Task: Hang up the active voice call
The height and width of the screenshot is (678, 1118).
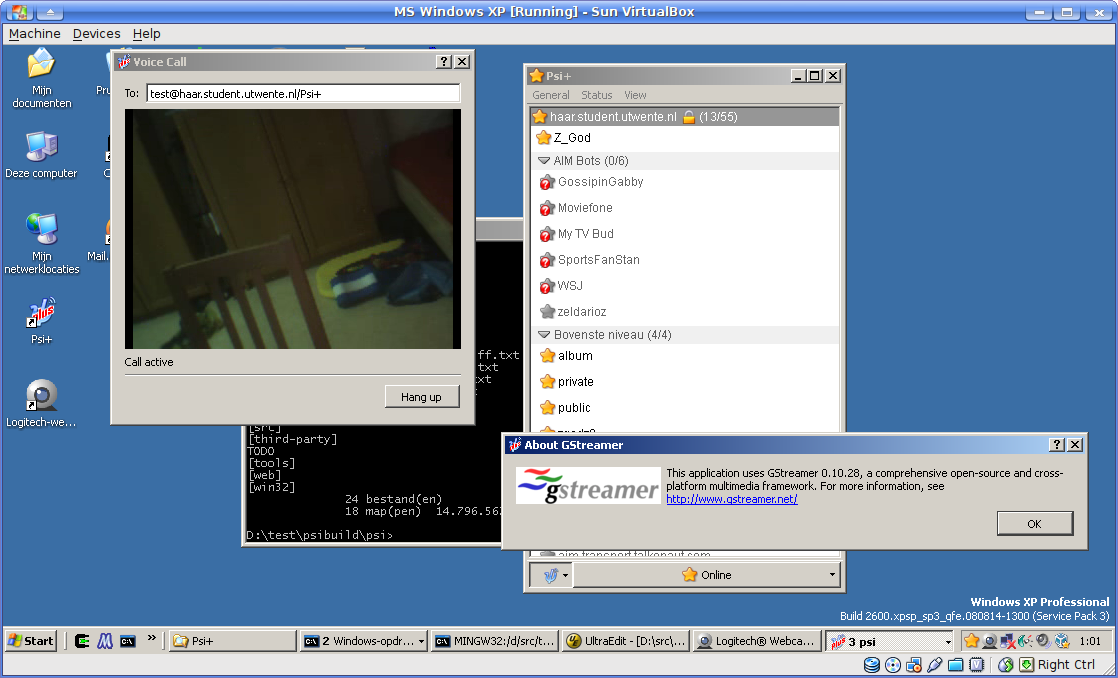Action: click(x=421, y=397)
